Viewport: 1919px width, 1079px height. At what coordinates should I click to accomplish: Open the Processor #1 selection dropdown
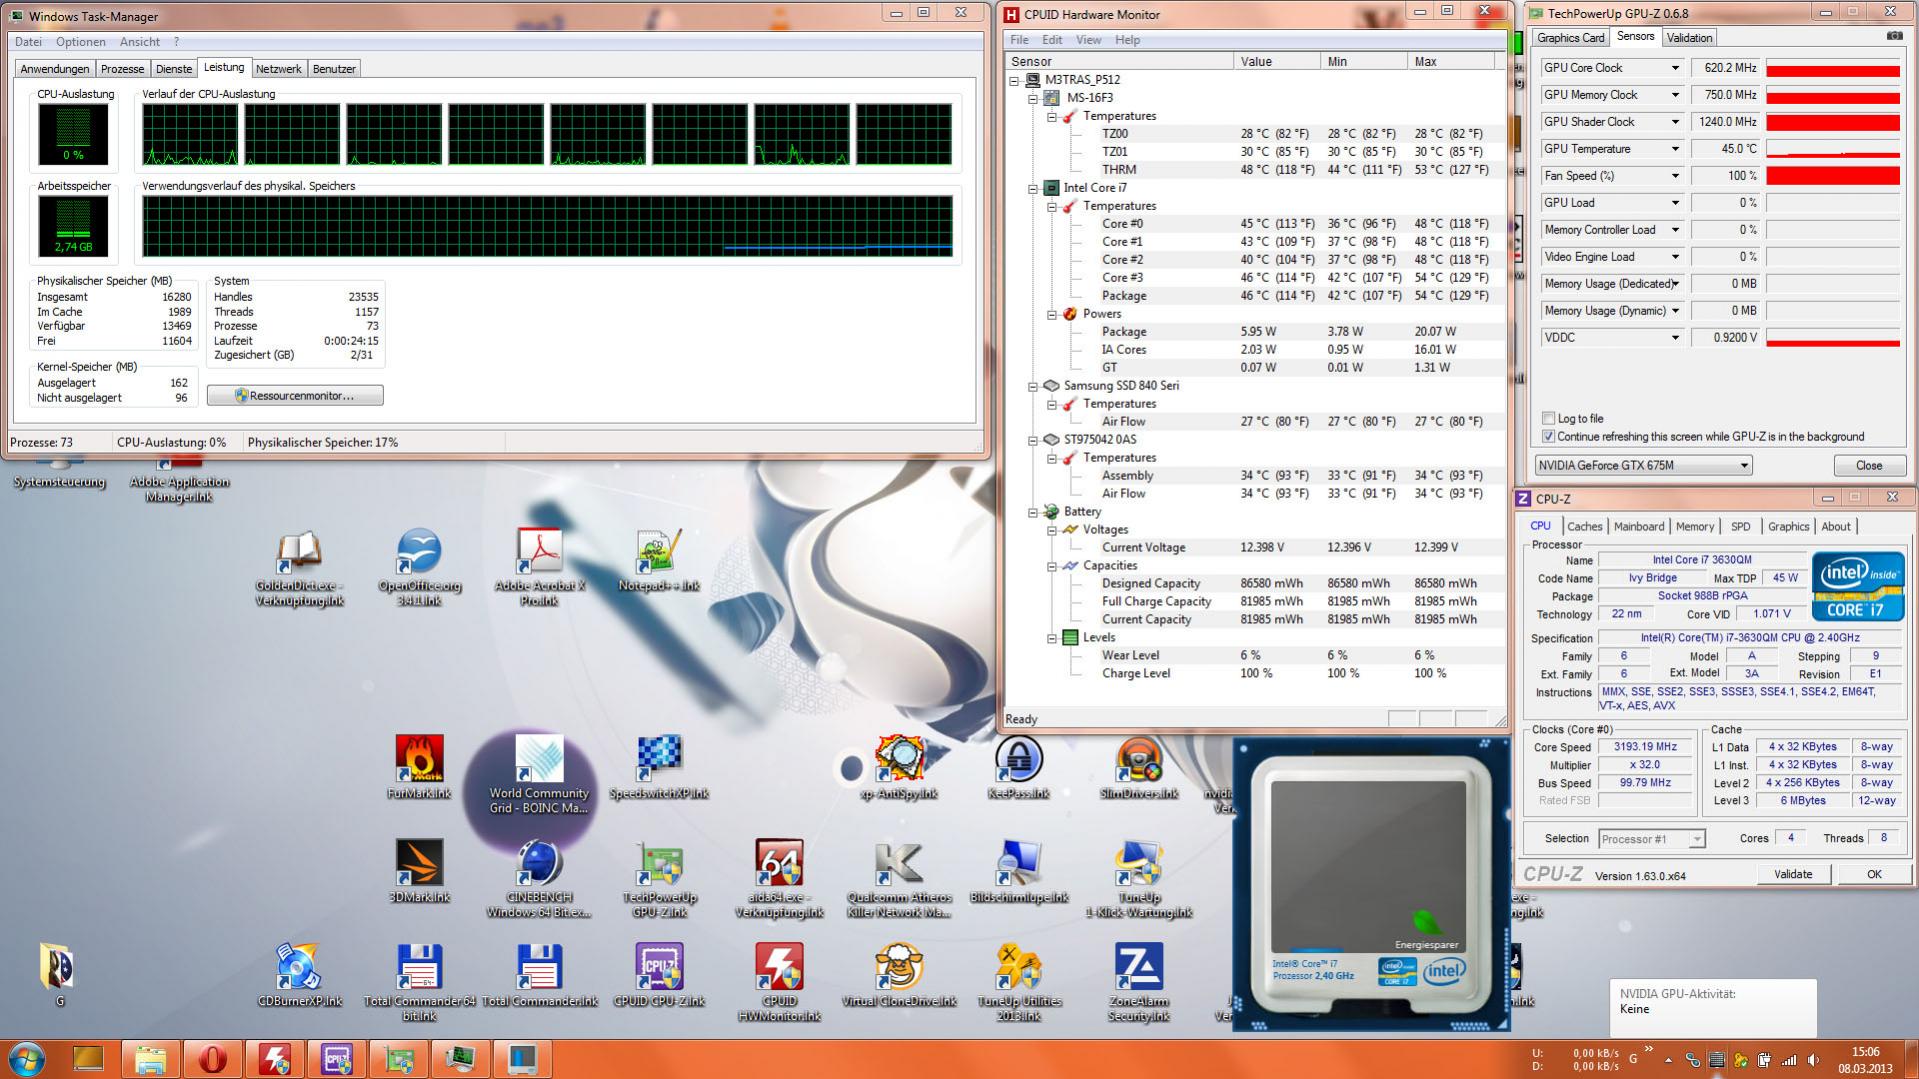(x=1651, y=839)
